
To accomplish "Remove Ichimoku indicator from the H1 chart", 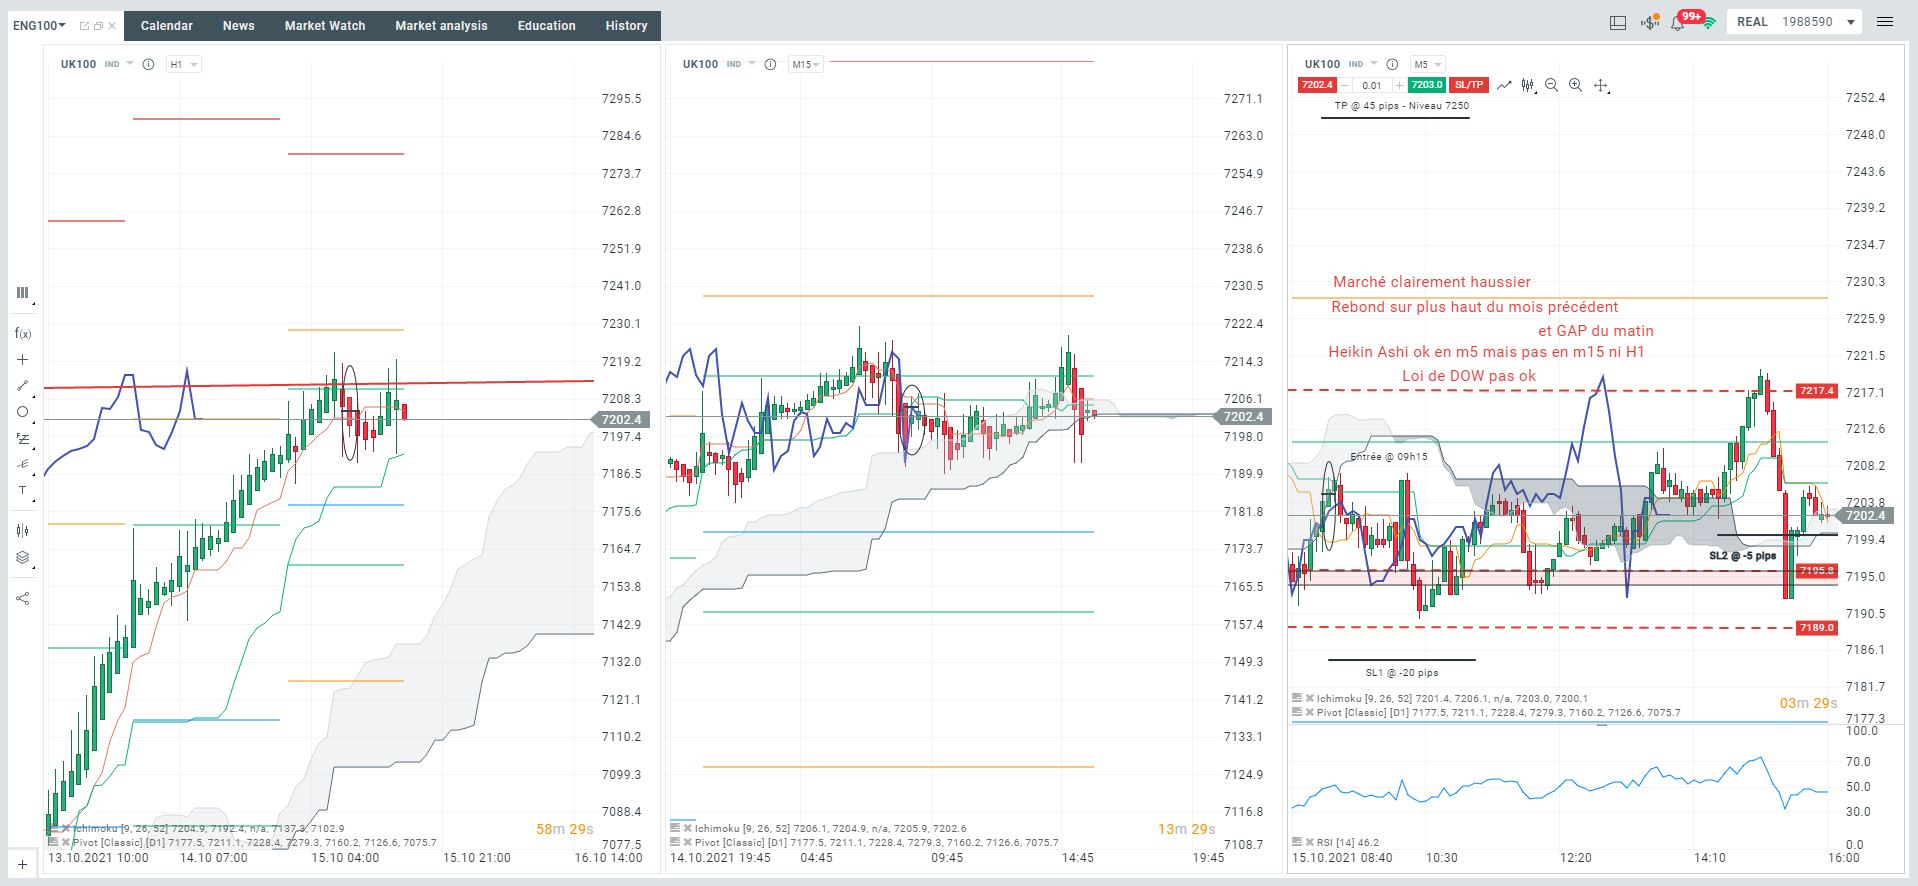I will coord(66,828).
